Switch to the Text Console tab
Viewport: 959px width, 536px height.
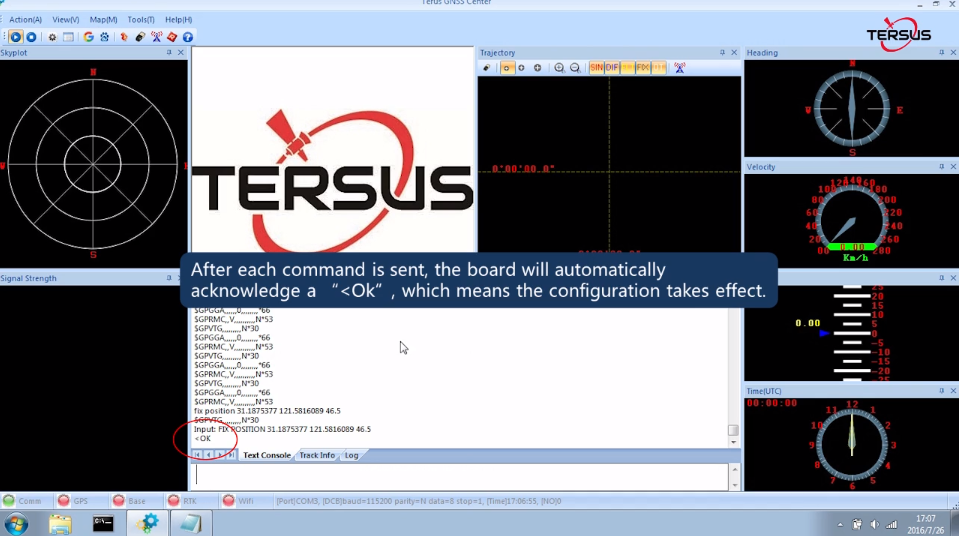(x=267, y=455)
